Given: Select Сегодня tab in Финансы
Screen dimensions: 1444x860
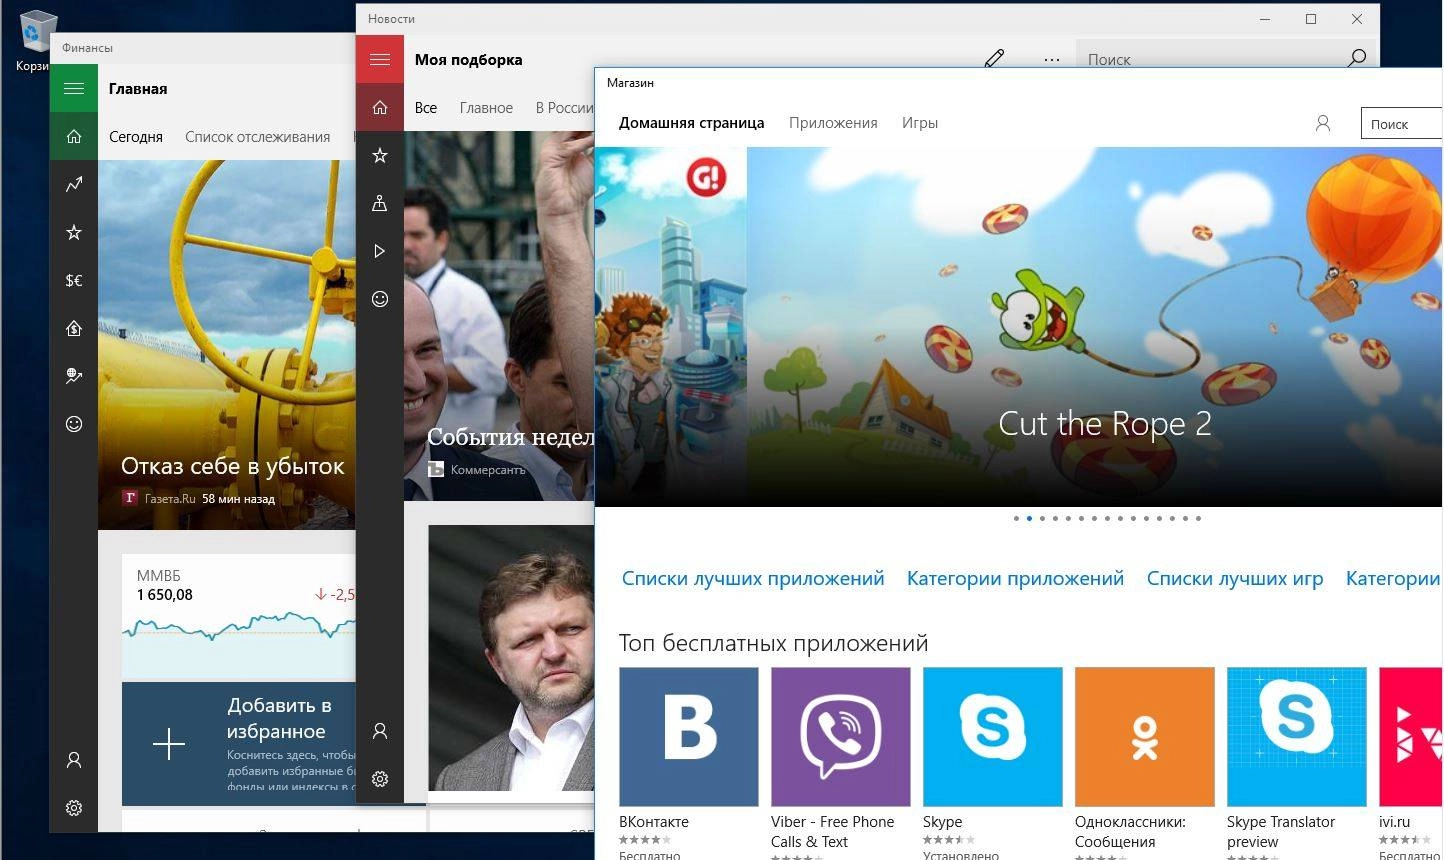Looking at the screenshot, I should click(x=136, y=137).
